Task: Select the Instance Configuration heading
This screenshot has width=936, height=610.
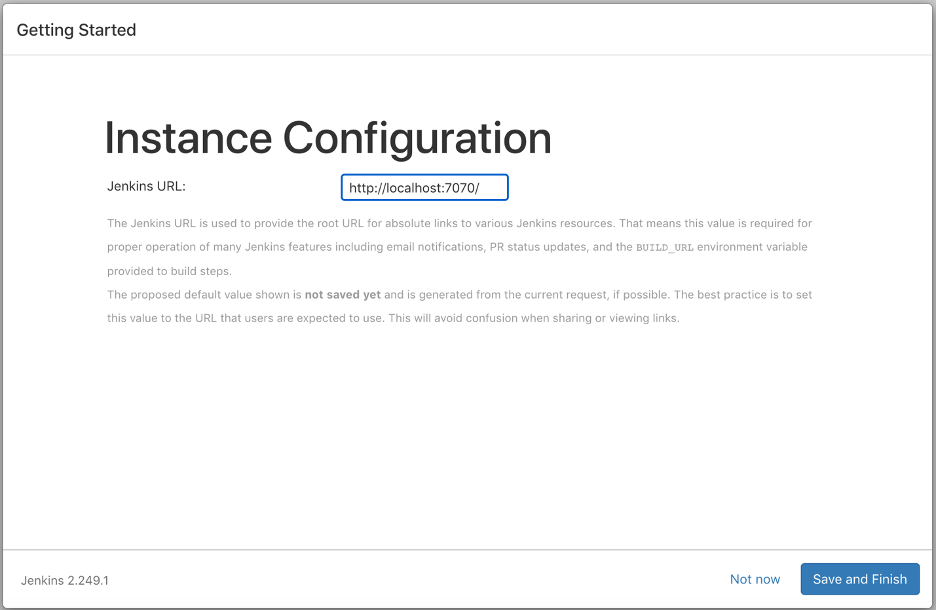Action: tap(328, 138)
